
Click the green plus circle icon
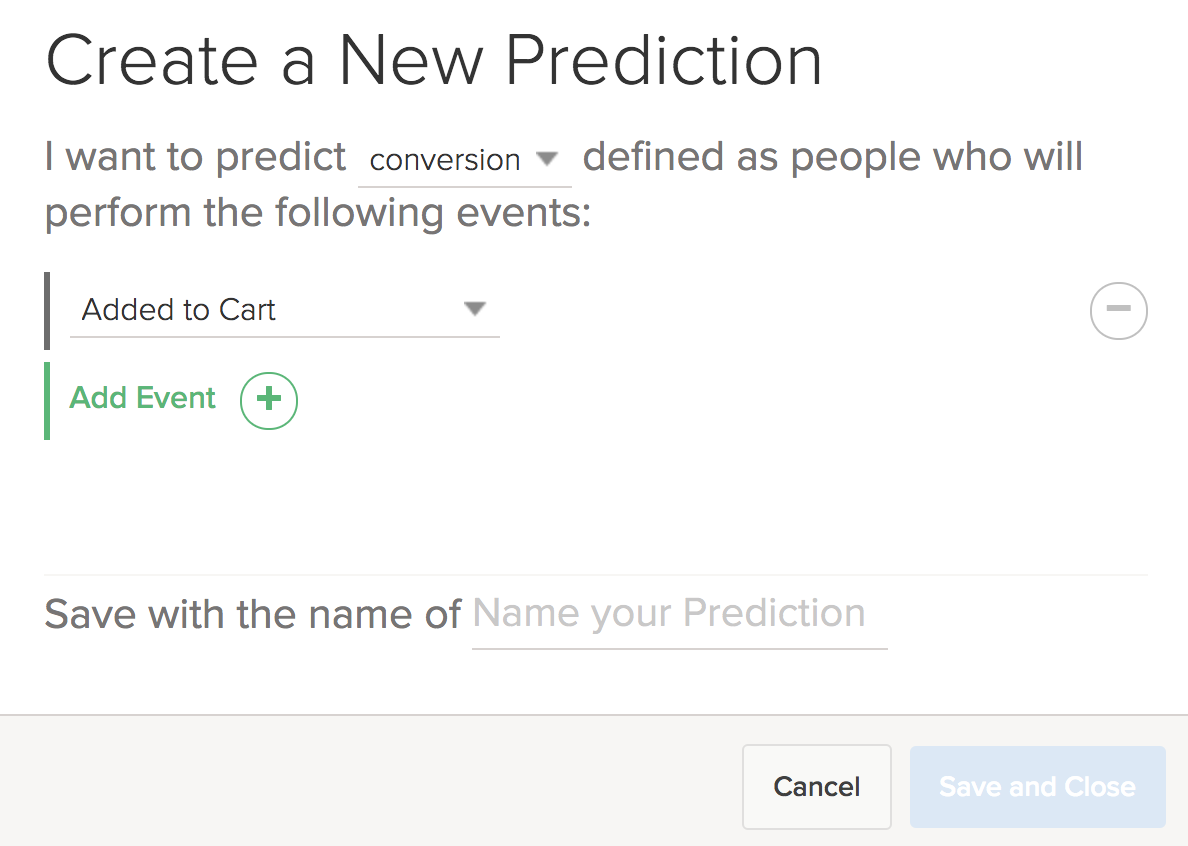(x=268, y=399)
